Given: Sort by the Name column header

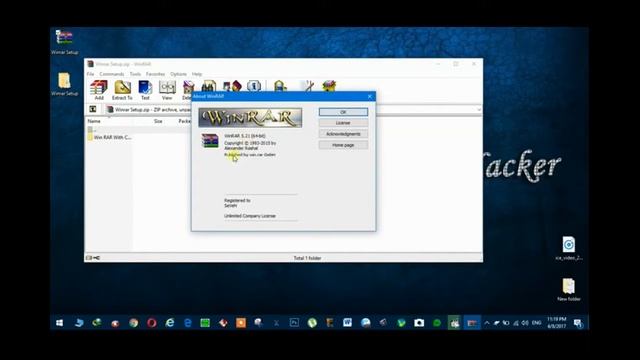Looking at the screenshot, I should point(94,121).
